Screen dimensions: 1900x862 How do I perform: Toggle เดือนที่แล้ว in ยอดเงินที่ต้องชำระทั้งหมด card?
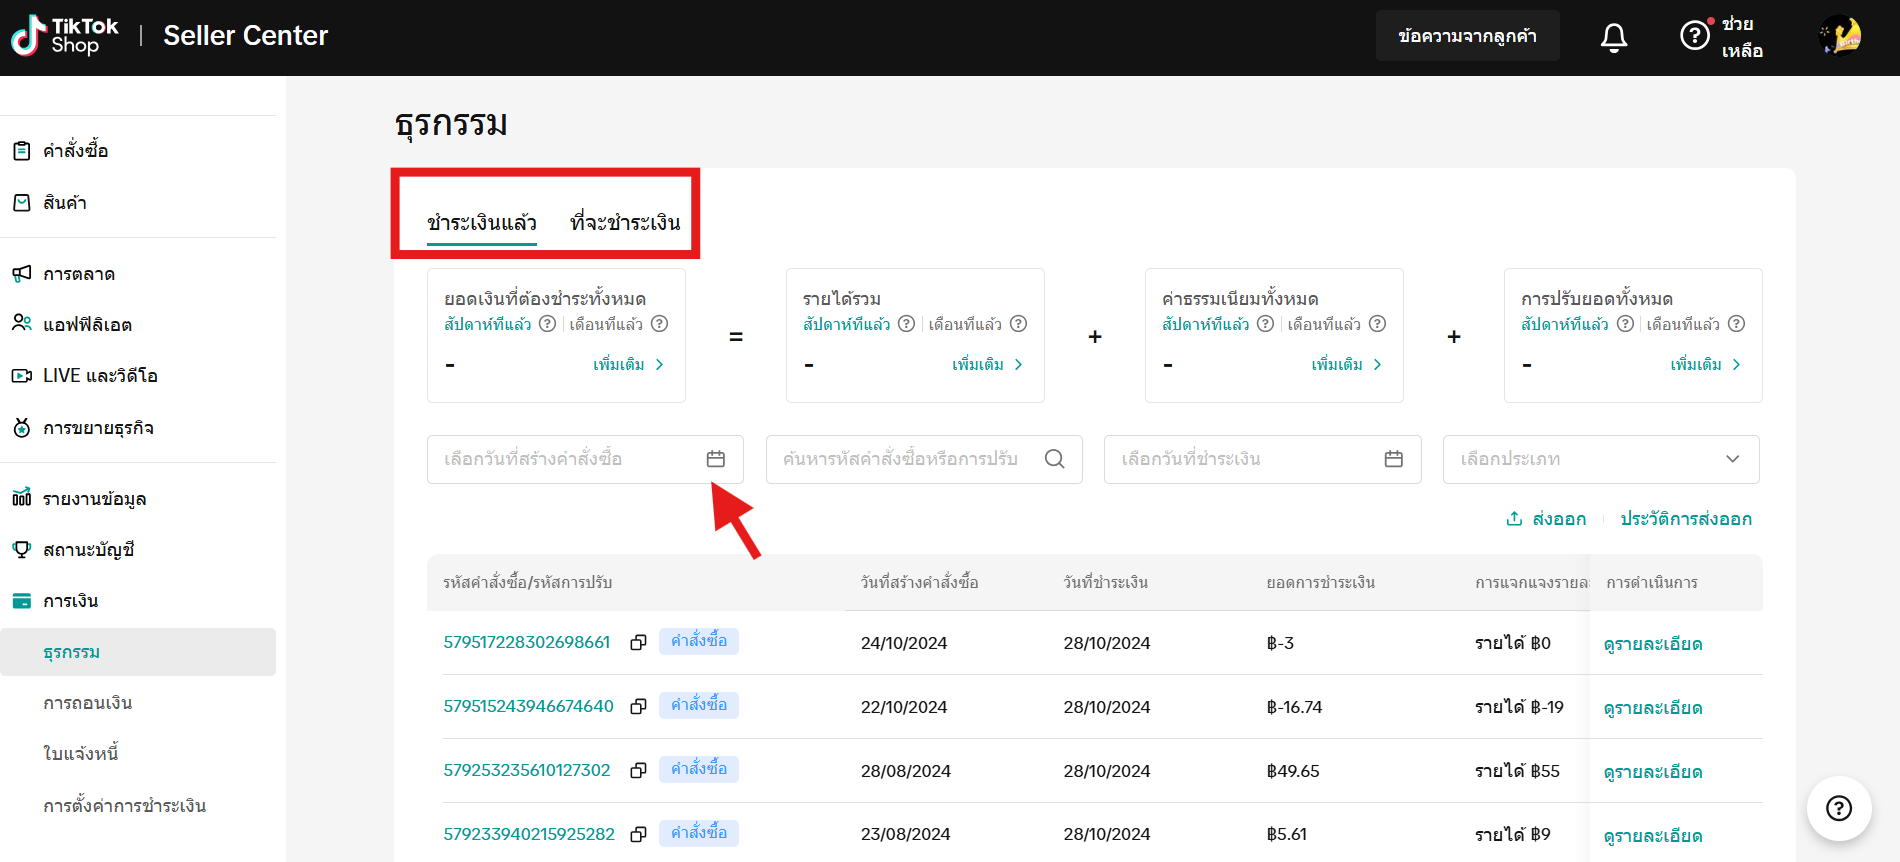[x=606, y=324]
